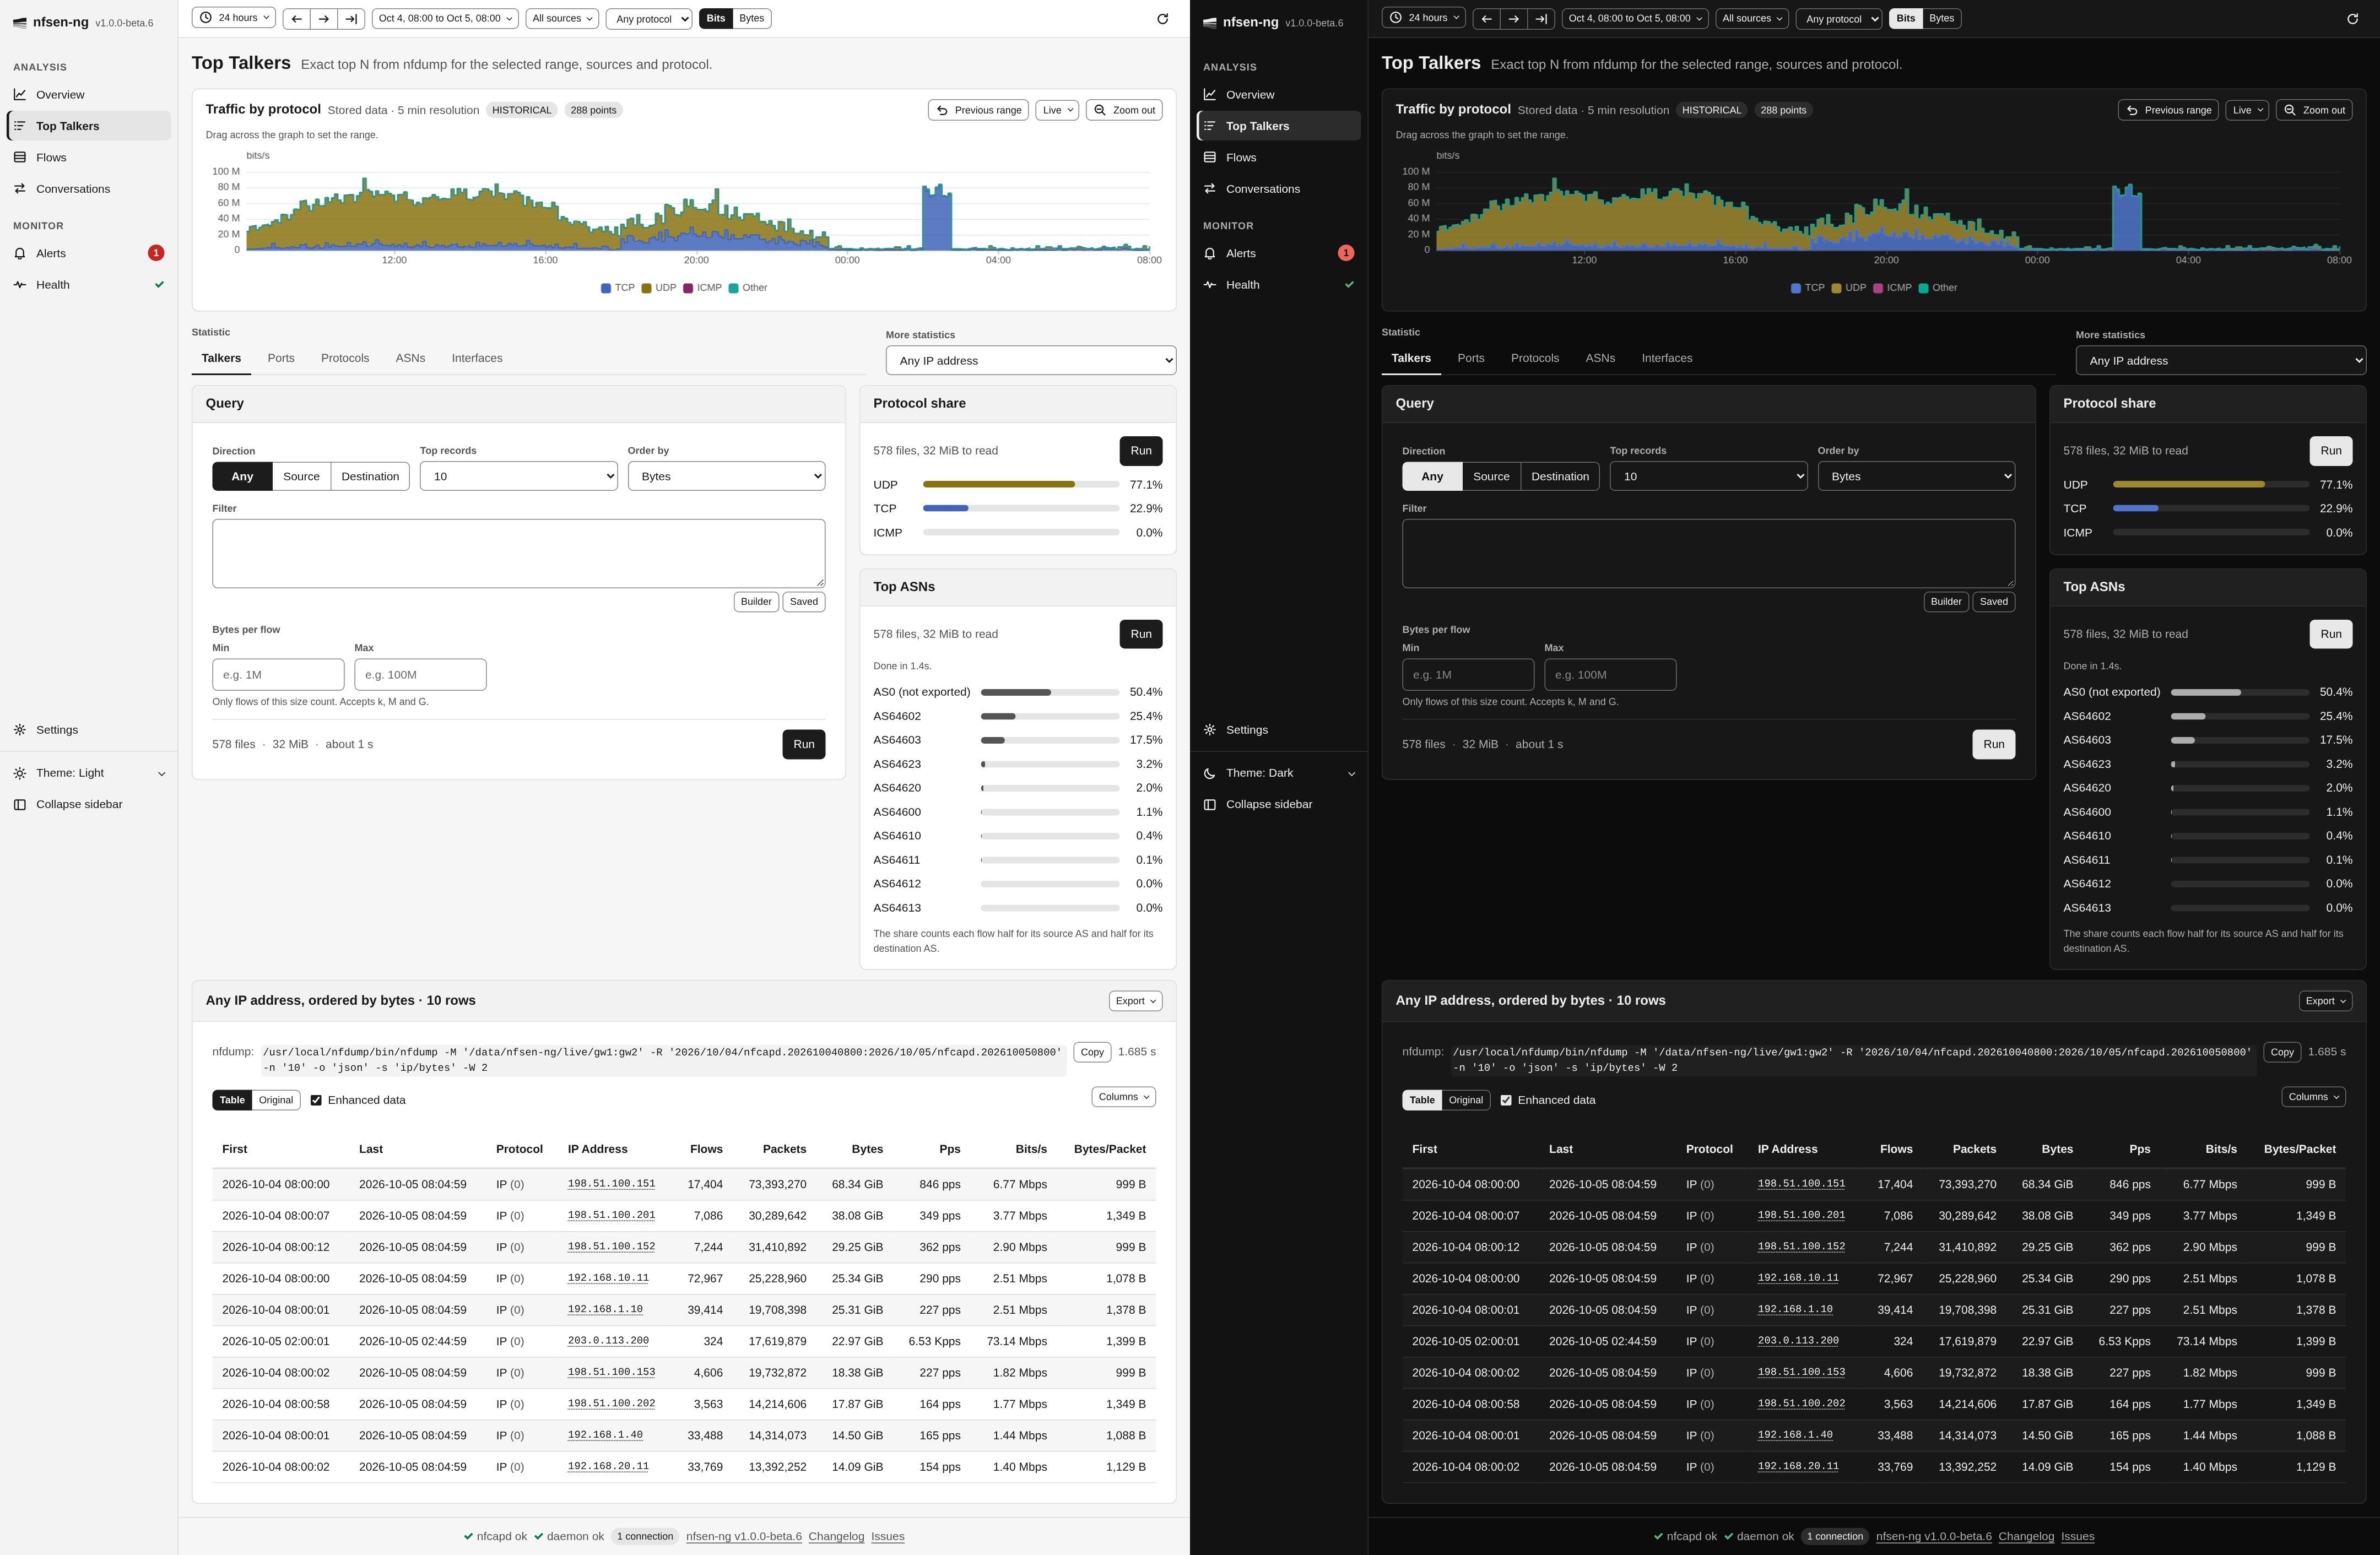Select Bits unit toggle in dark theme toolbar

tap(1906, 18)
